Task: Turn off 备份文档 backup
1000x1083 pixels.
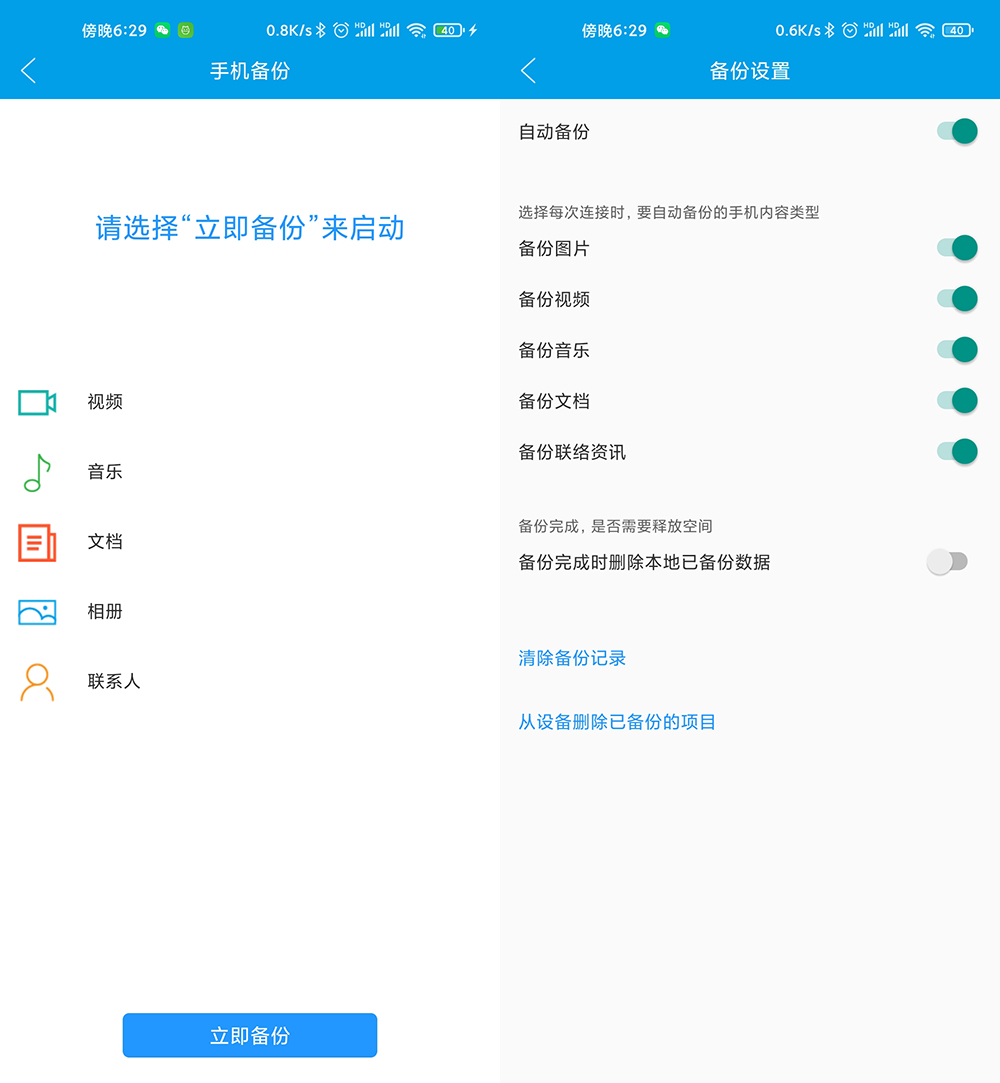Action: 958,400
